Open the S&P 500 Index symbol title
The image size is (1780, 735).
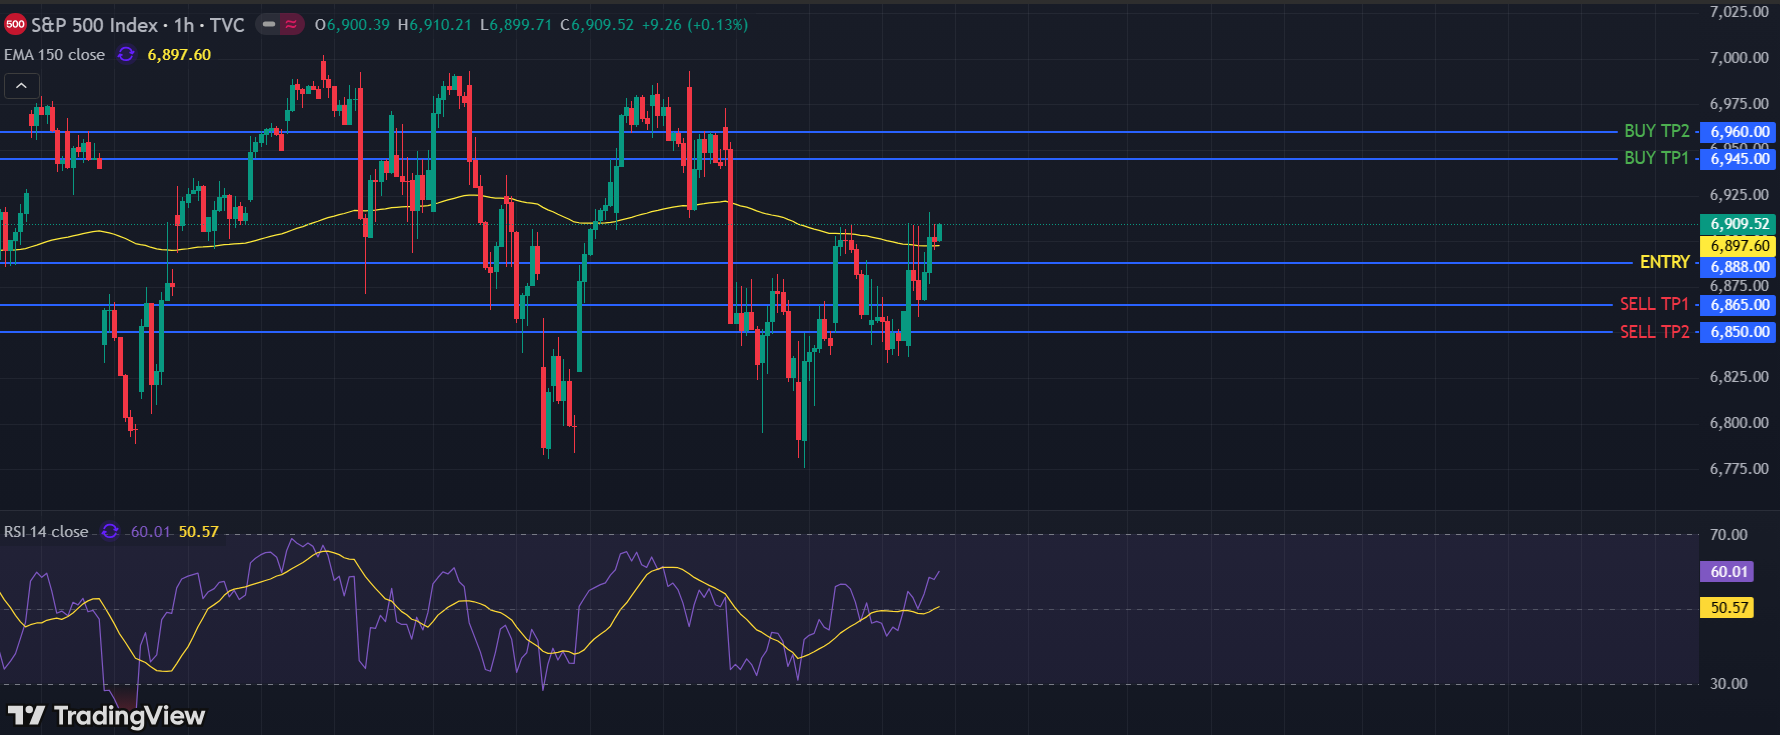[x=137, y=25]
